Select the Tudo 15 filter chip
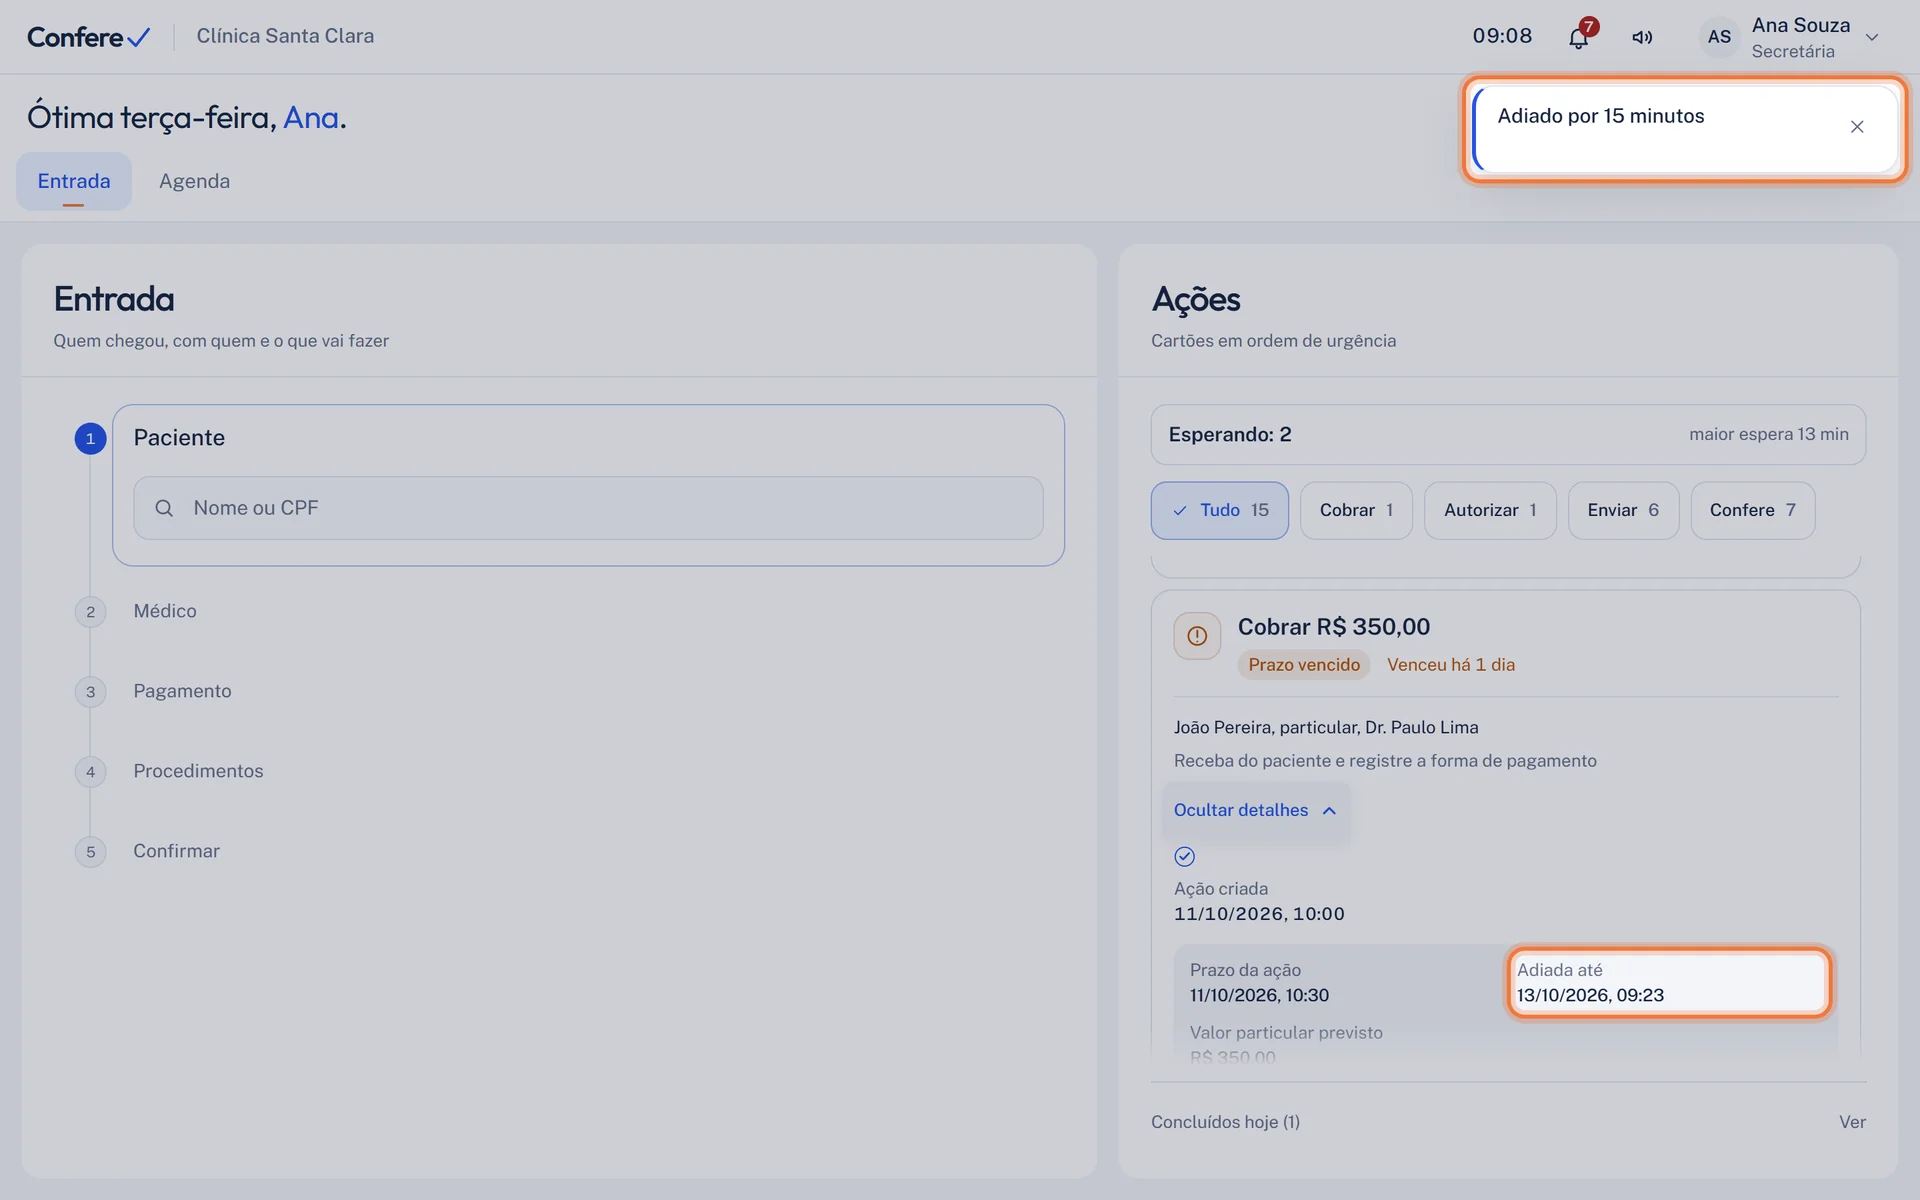 pyautogui.click(x=1219, y=510)
